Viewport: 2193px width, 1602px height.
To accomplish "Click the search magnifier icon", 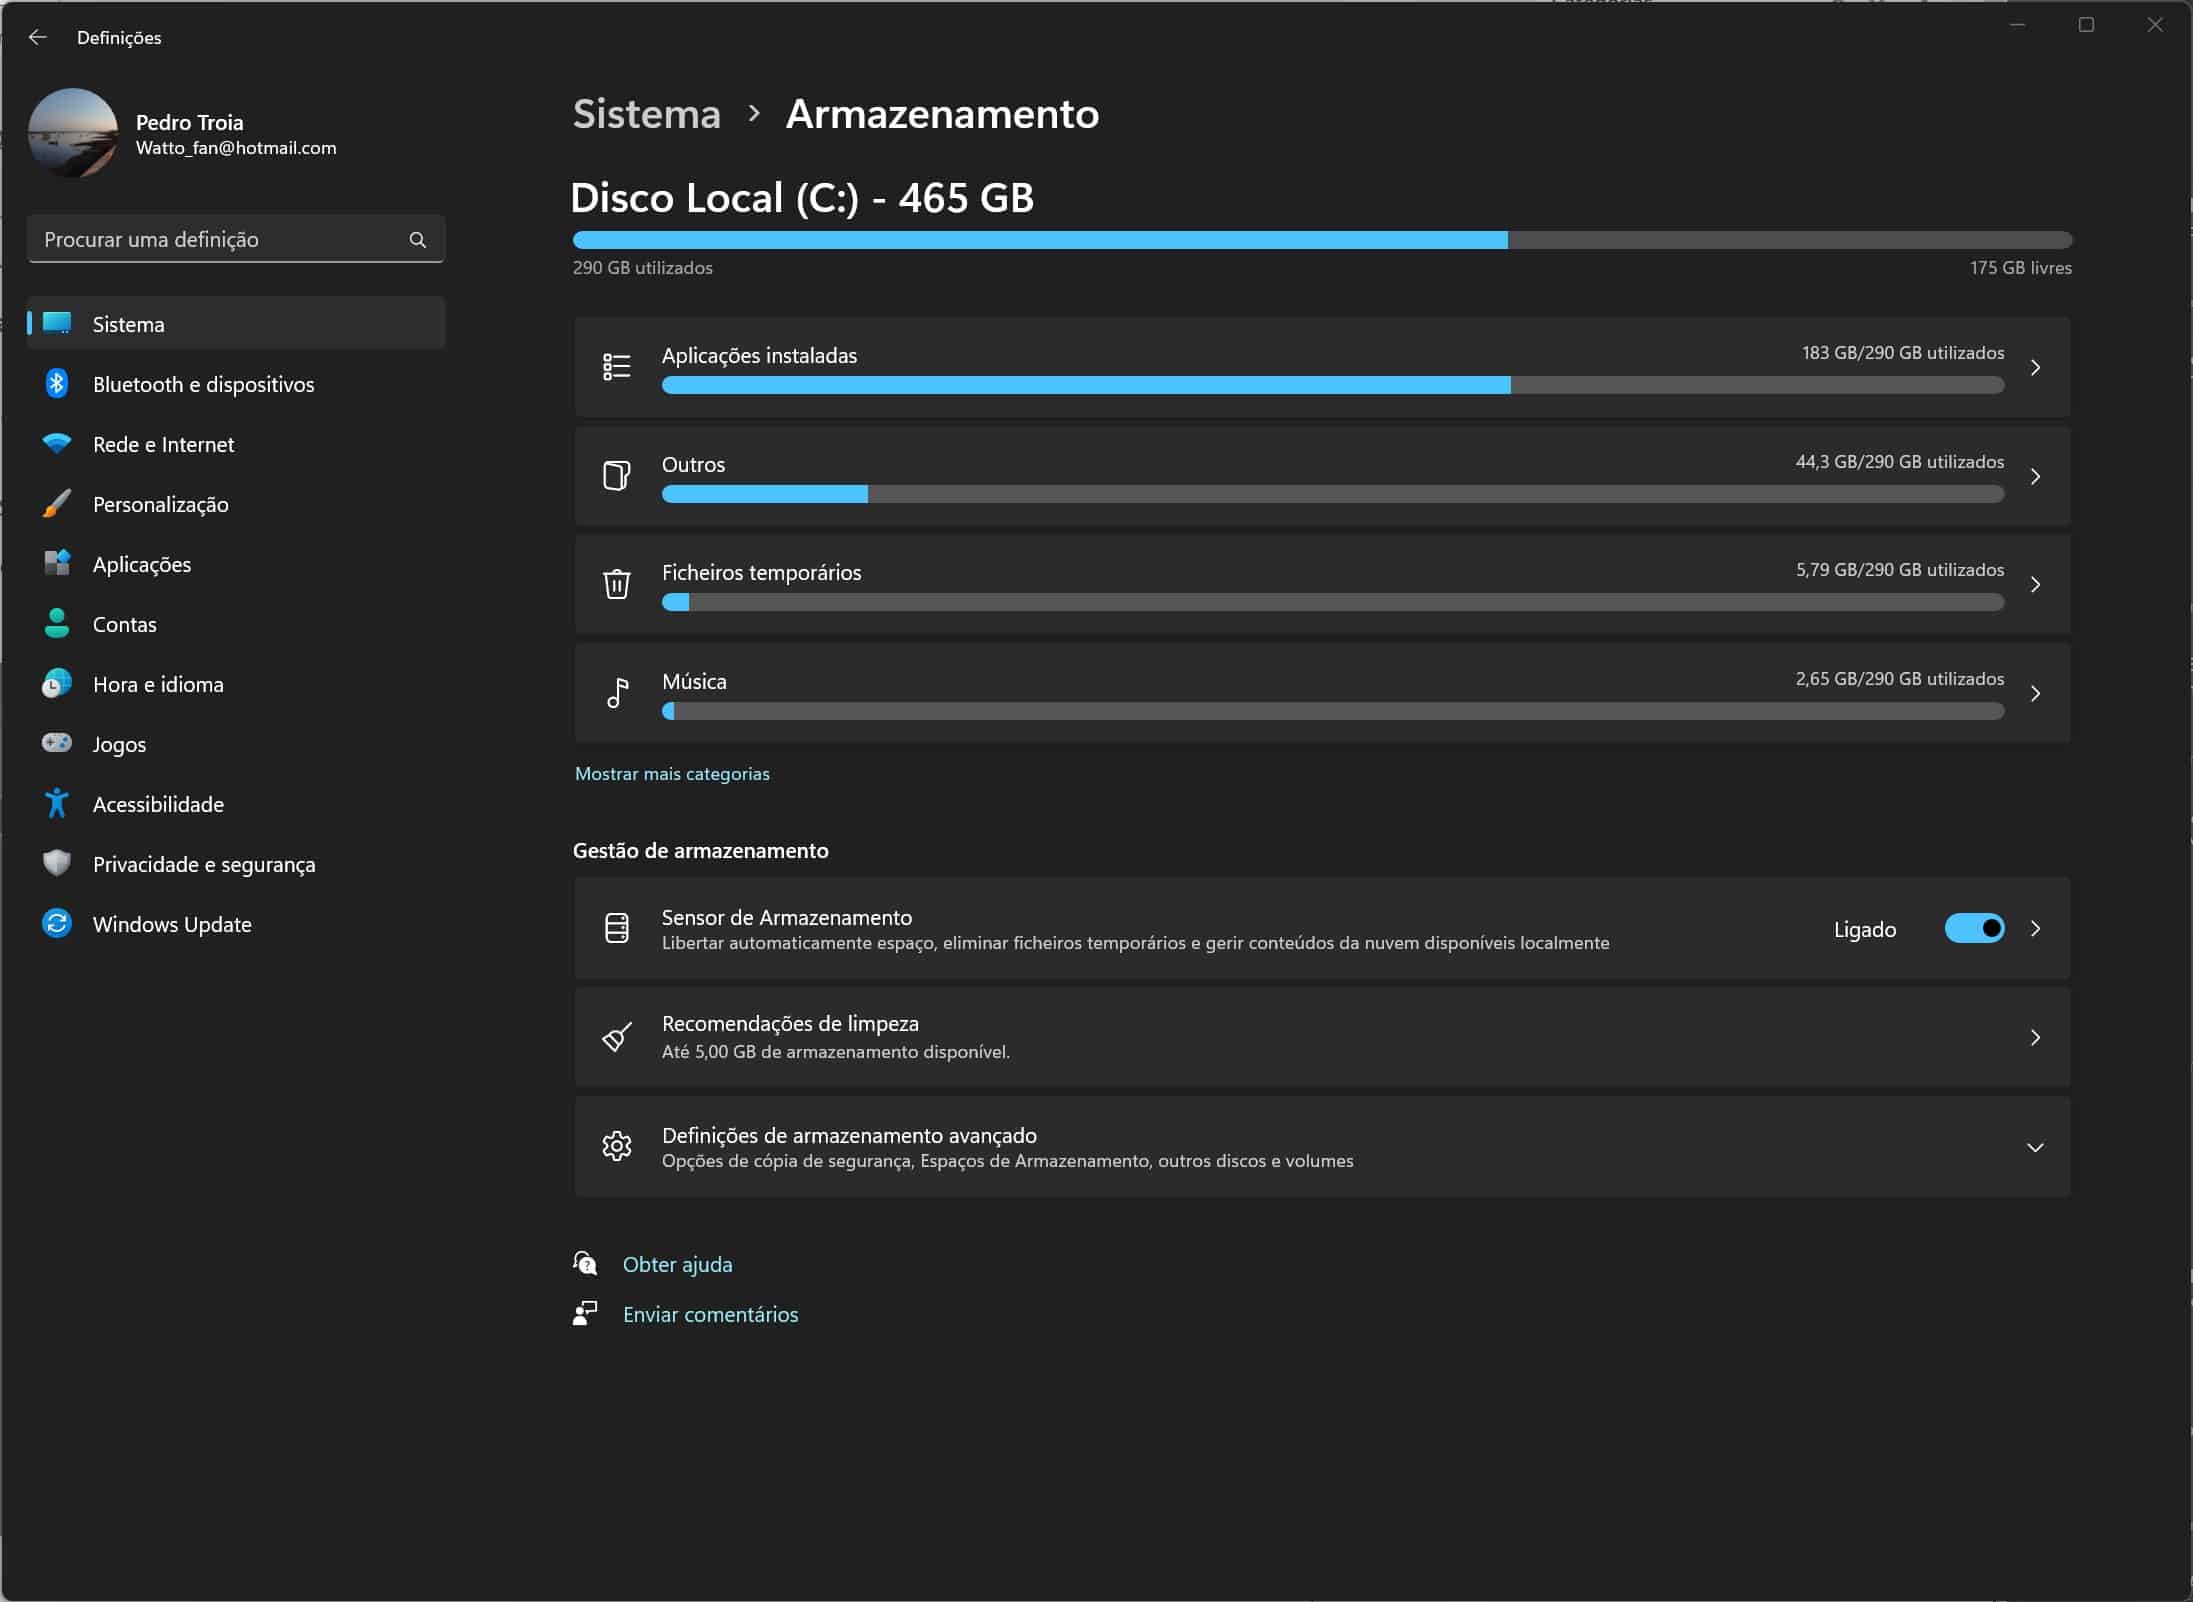I will point(418,240).
